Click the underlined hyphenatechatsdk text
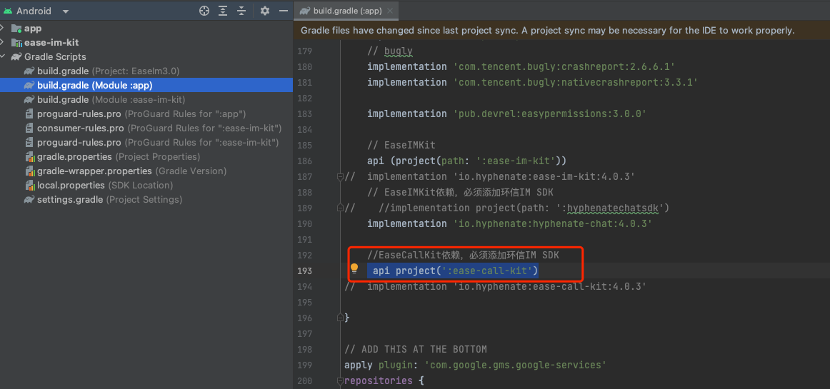The height and width of the screenshot is (390, 830). pos(613,208)
